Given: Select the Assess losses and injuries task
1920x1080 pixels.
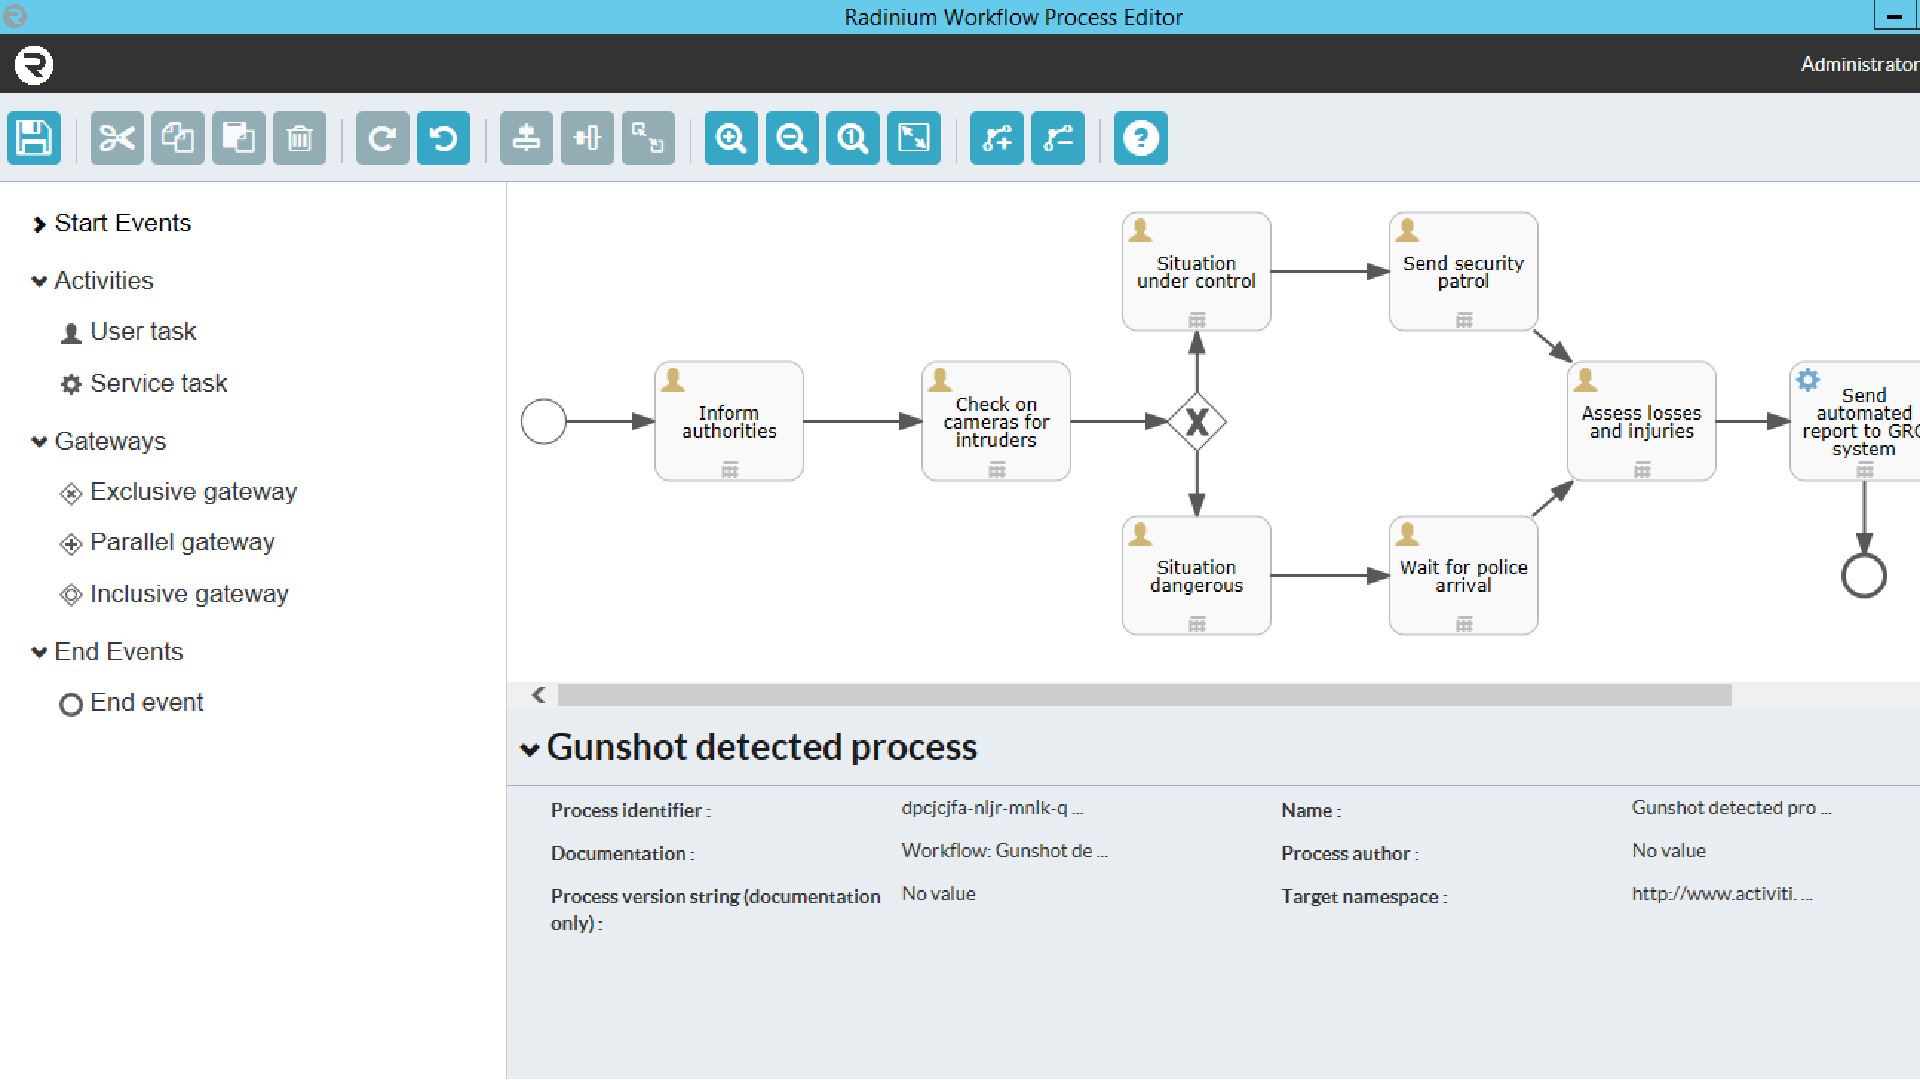Looking at the screenshot, I should coord(1641,422).
